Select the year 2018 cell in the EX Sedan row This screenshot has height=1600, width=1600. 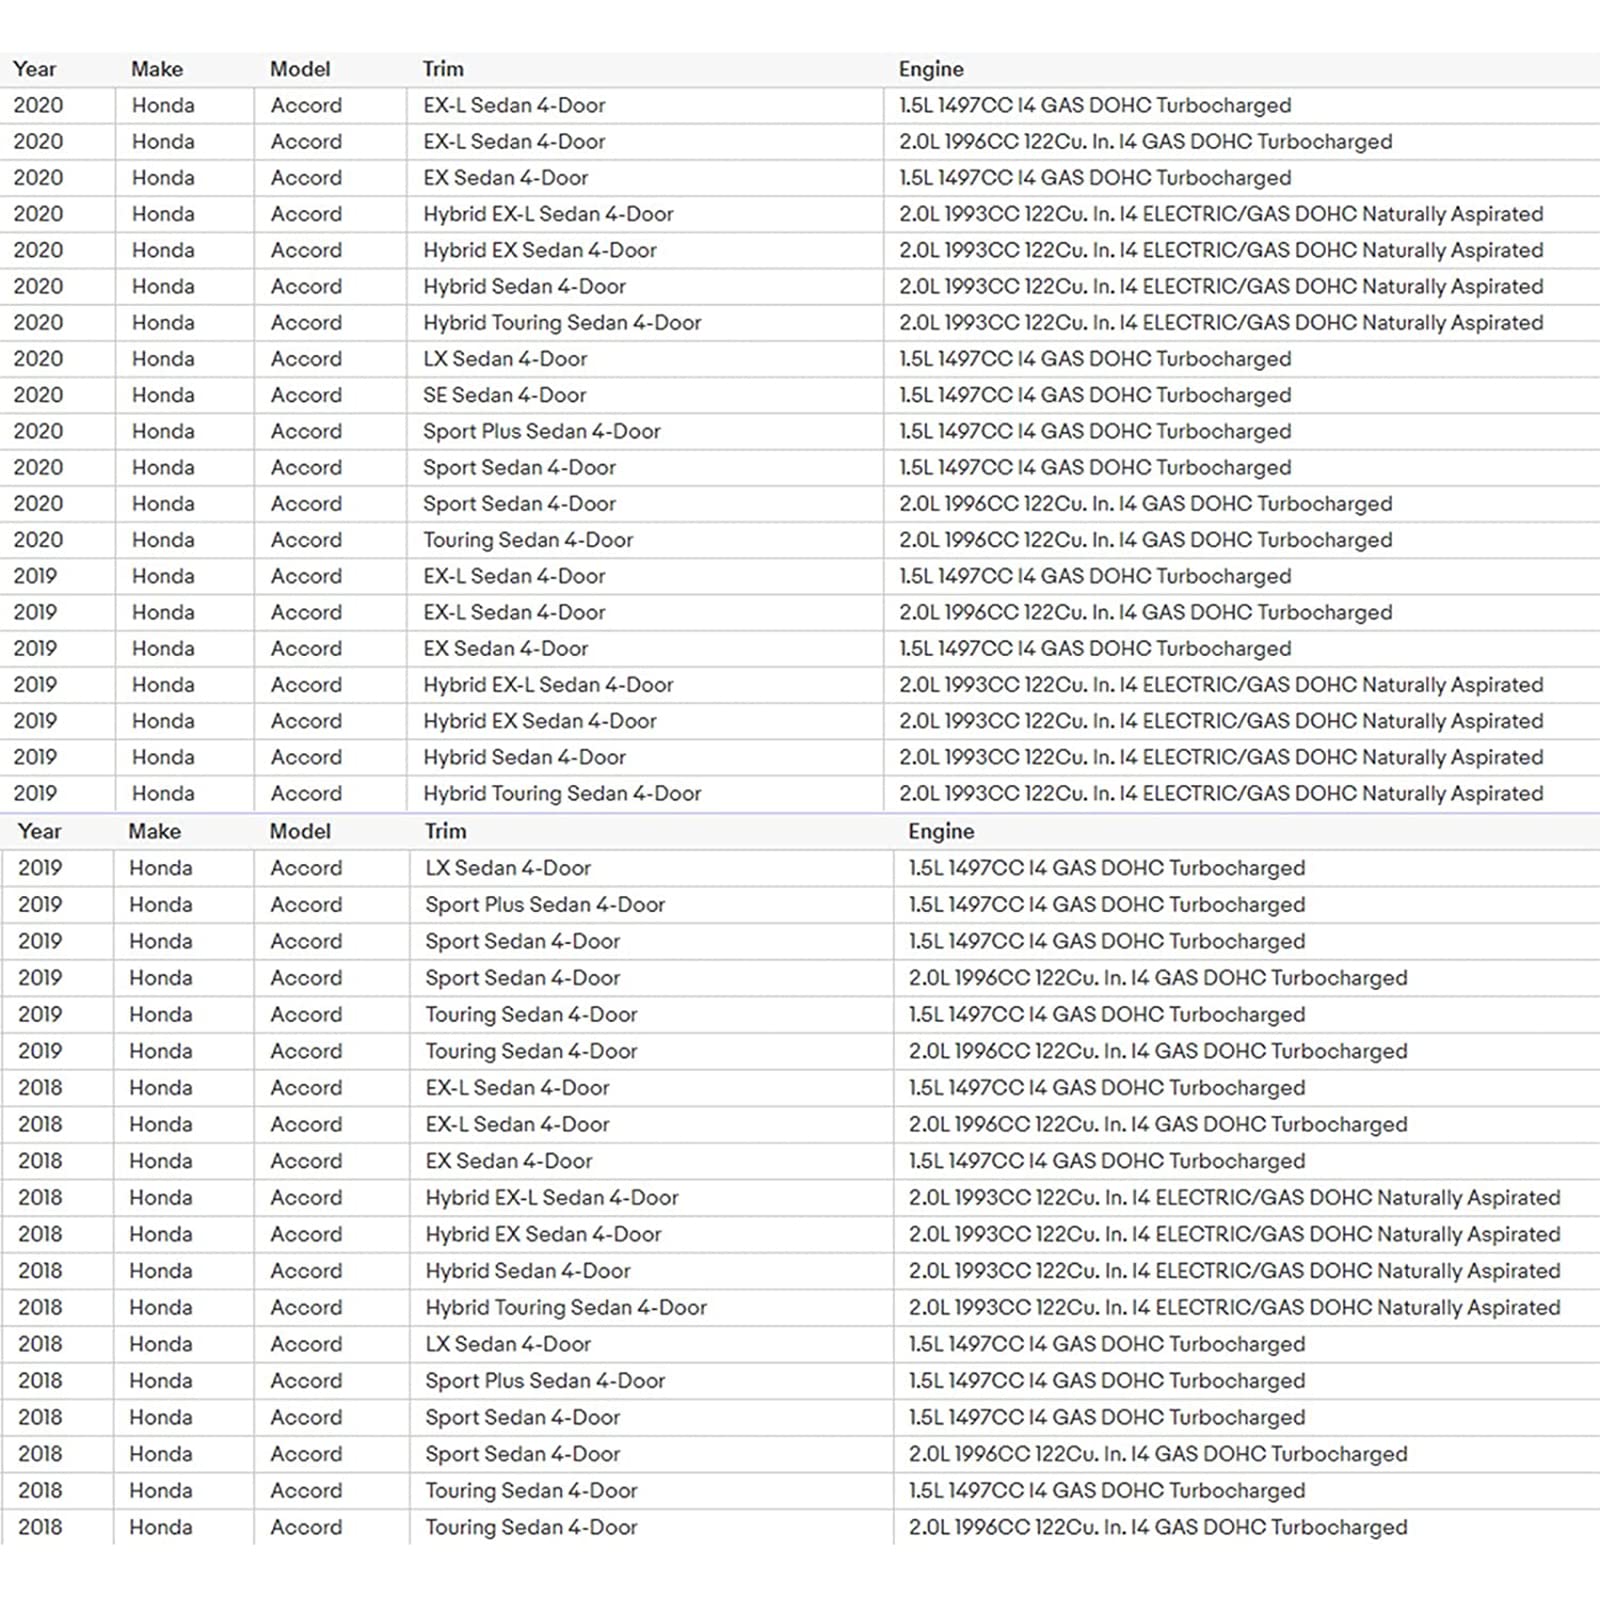point(57,1161)
